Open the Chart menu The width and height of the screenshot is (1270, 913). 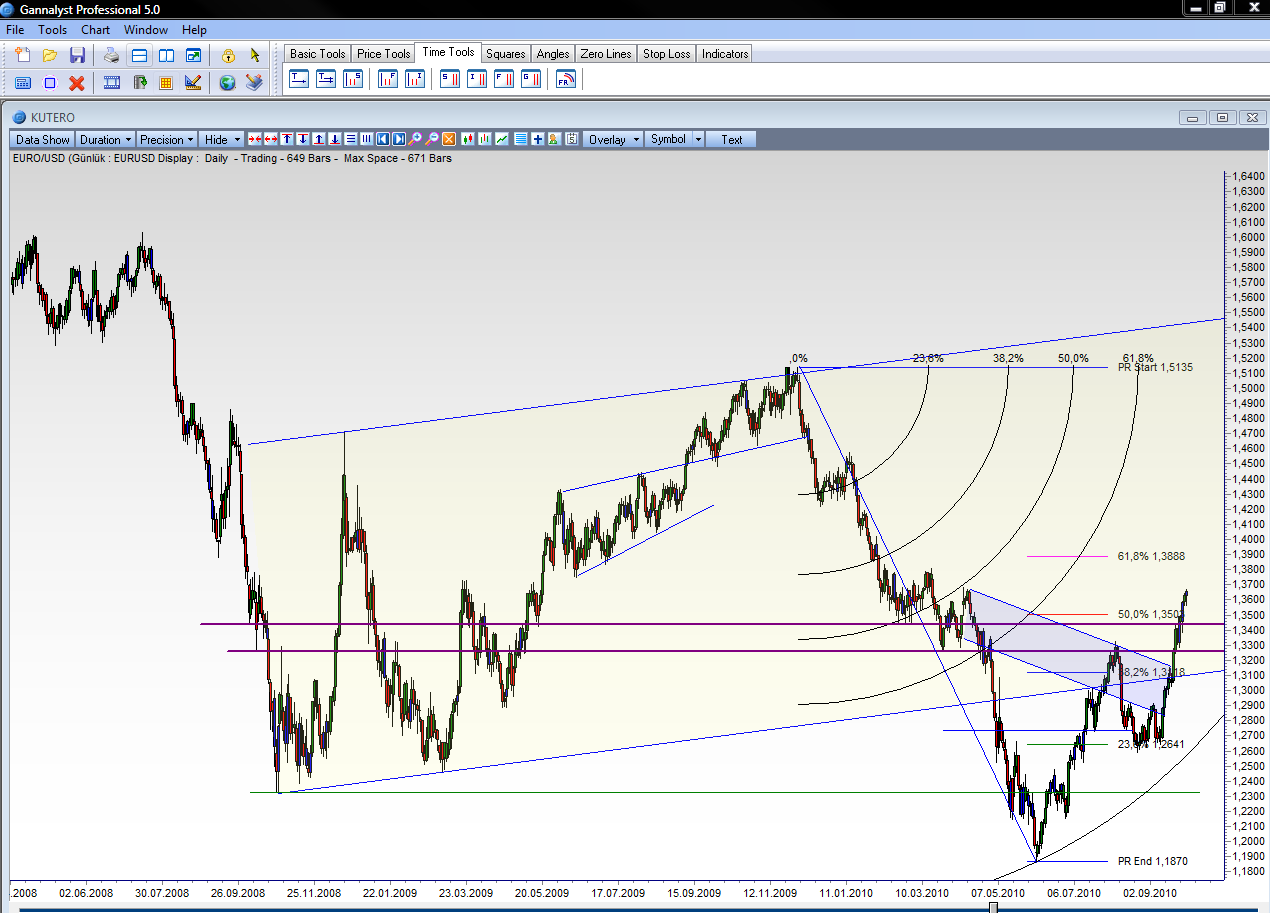pyautogui.click(x=95, y=30)
